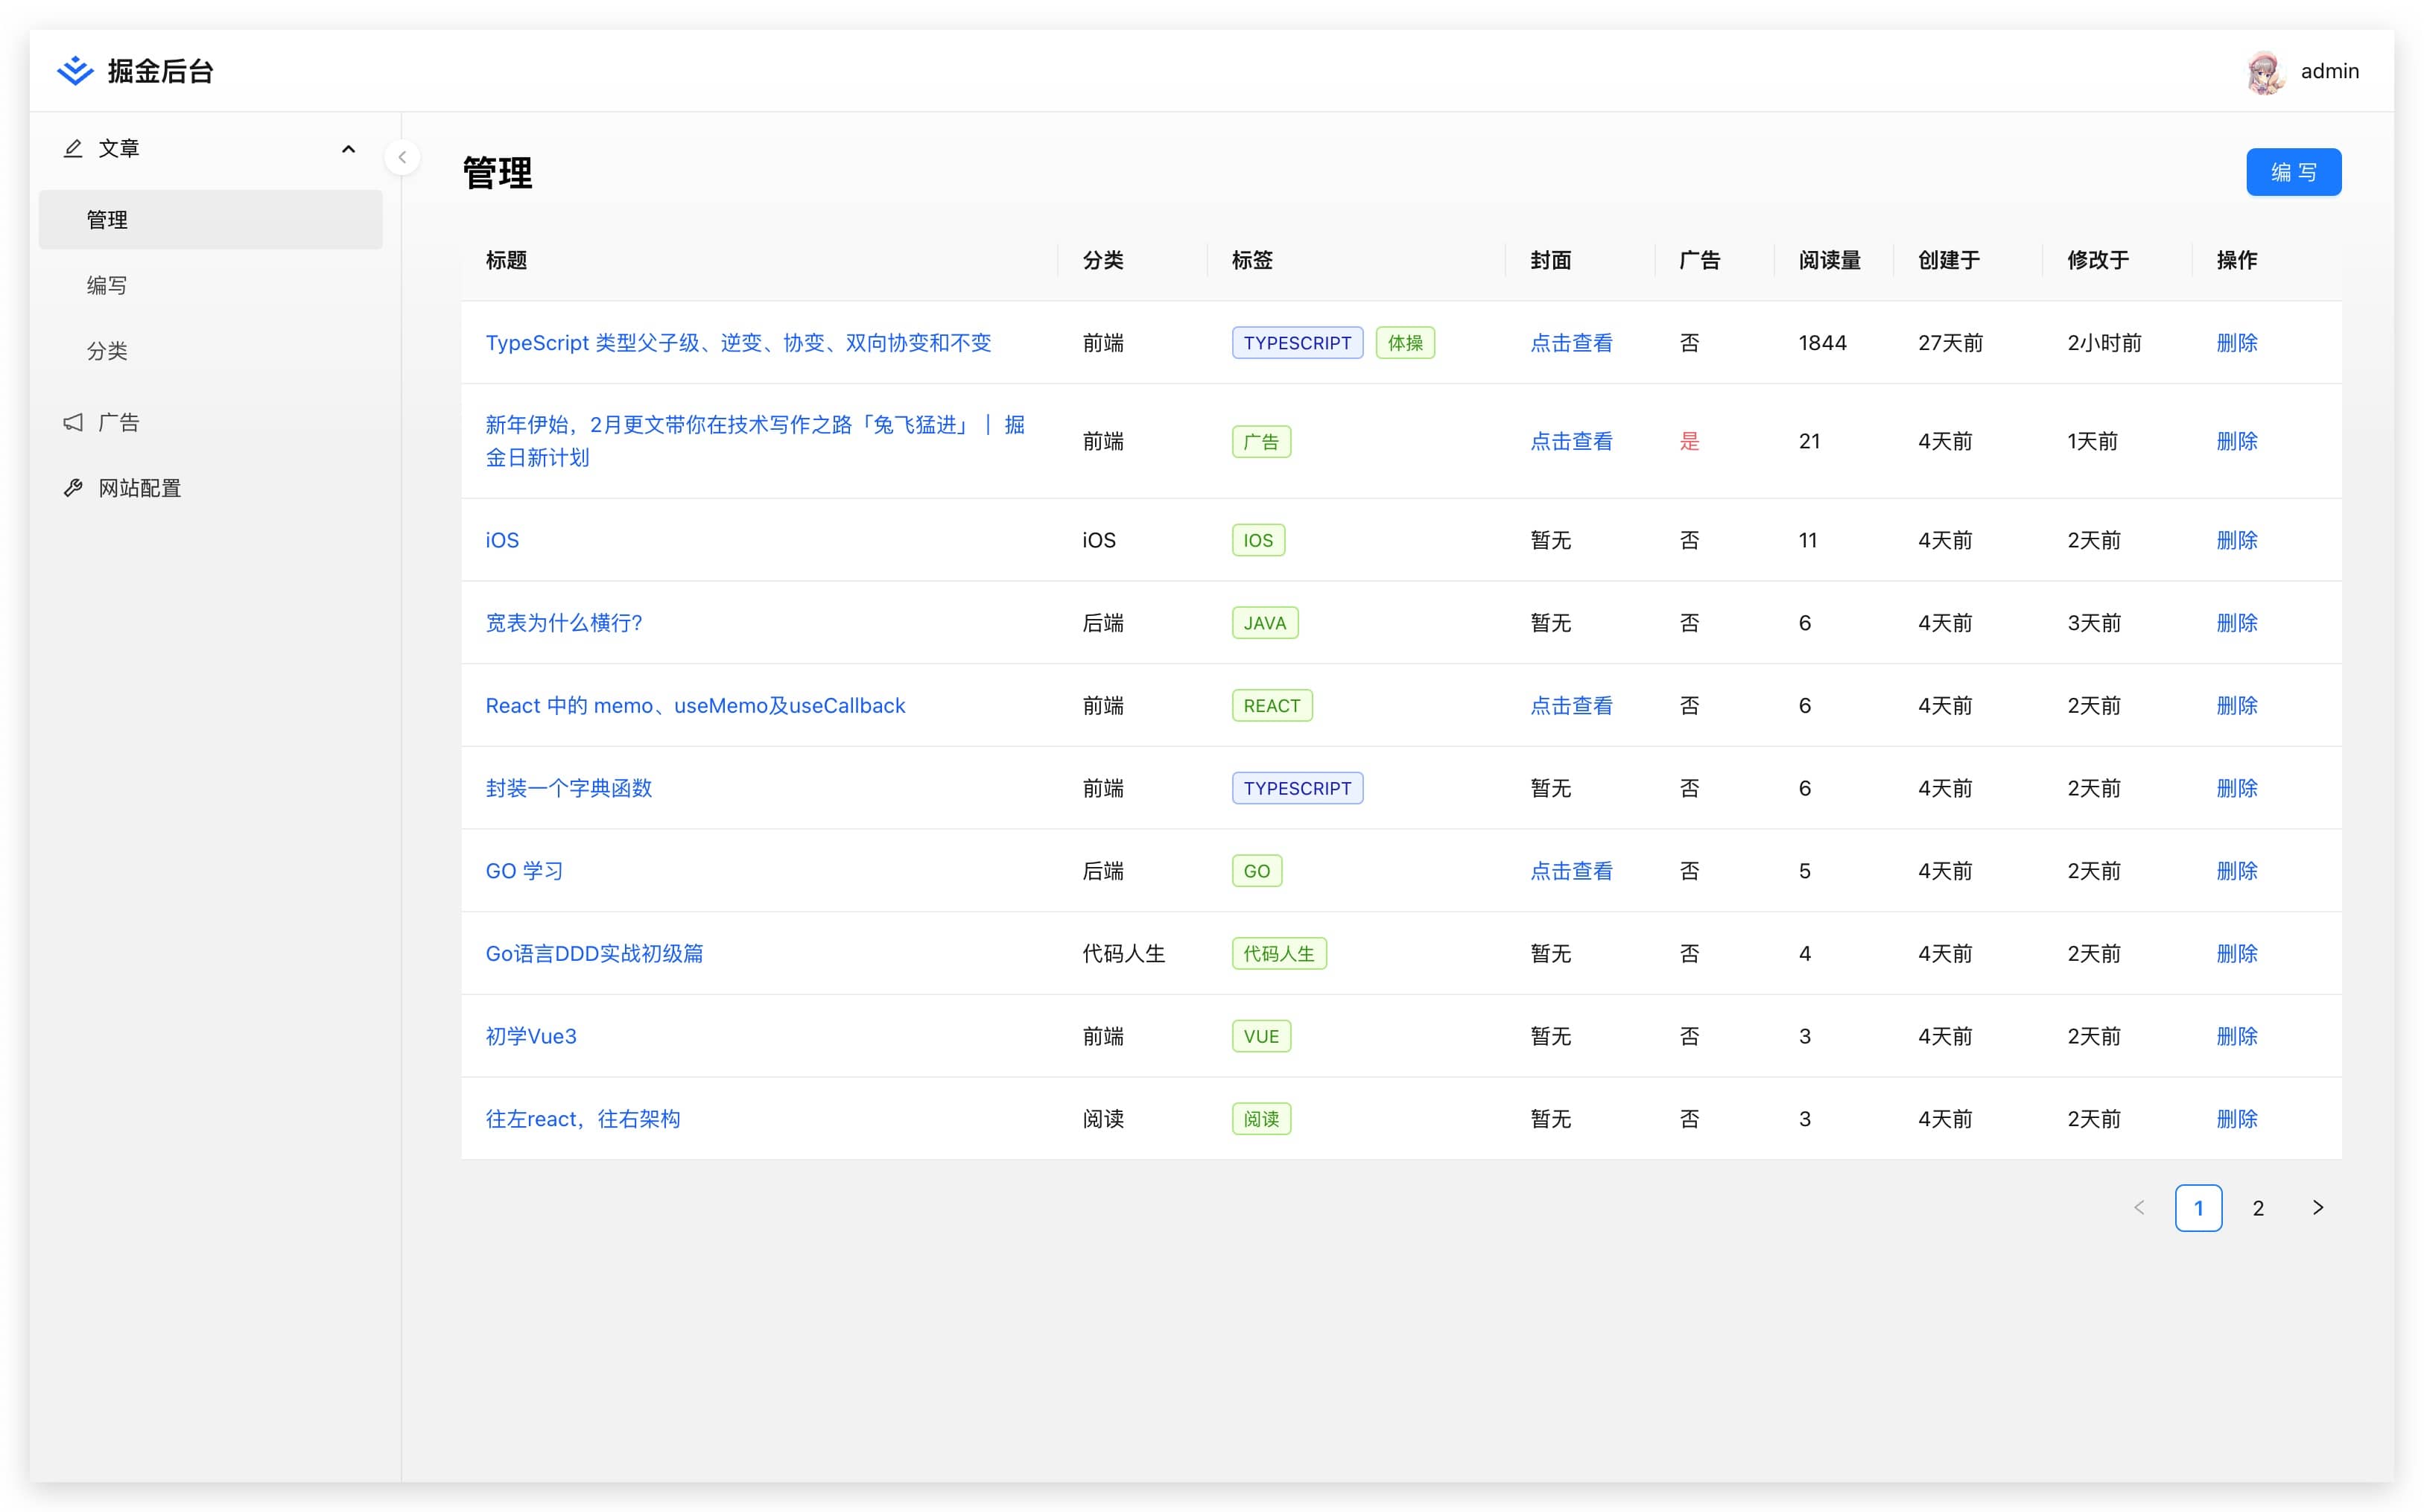Go to the previous page arrow

tap(2139, 1208)
